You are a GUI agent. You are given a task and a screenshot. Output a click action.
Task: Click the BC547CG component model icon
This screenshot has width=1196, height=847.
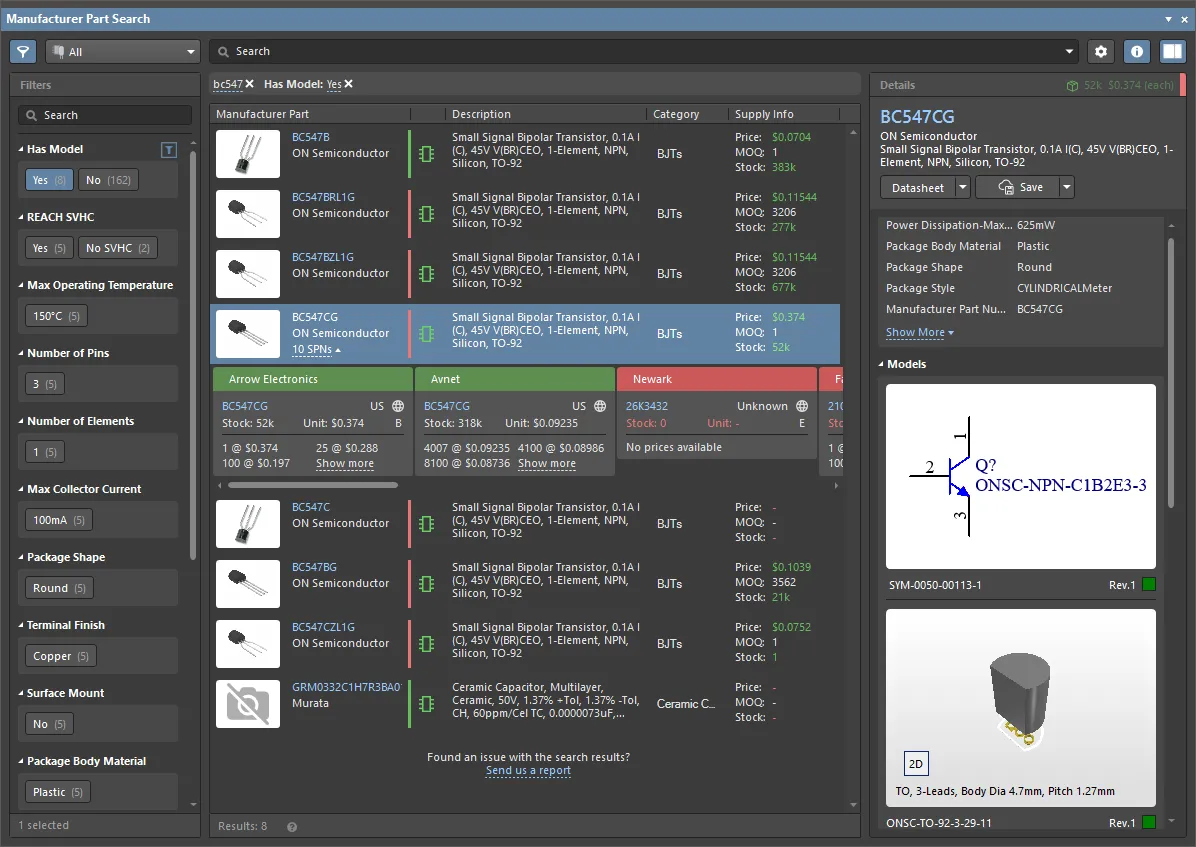pyautogui.click(x=426, y=333)
